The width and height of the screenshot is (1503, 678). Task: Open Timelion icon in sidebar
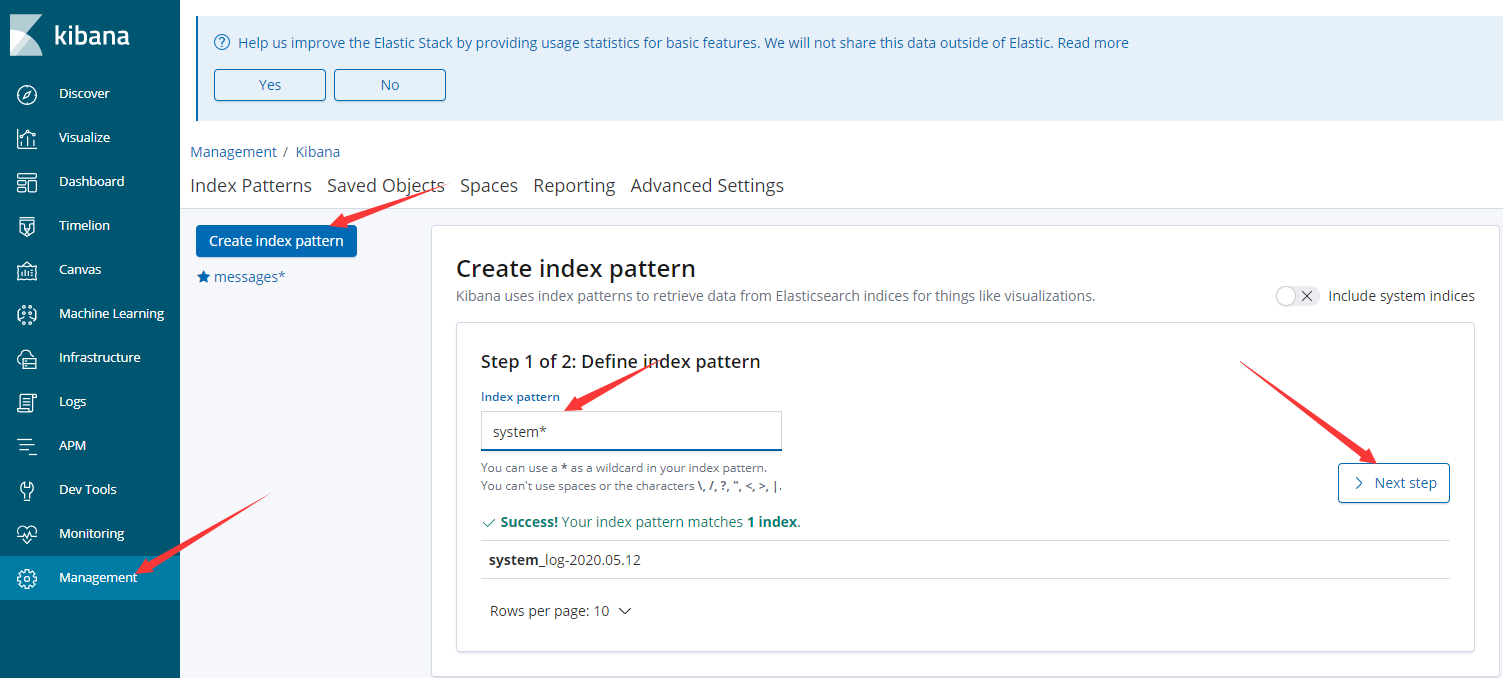pyautogui.click(x=27, y=226)
